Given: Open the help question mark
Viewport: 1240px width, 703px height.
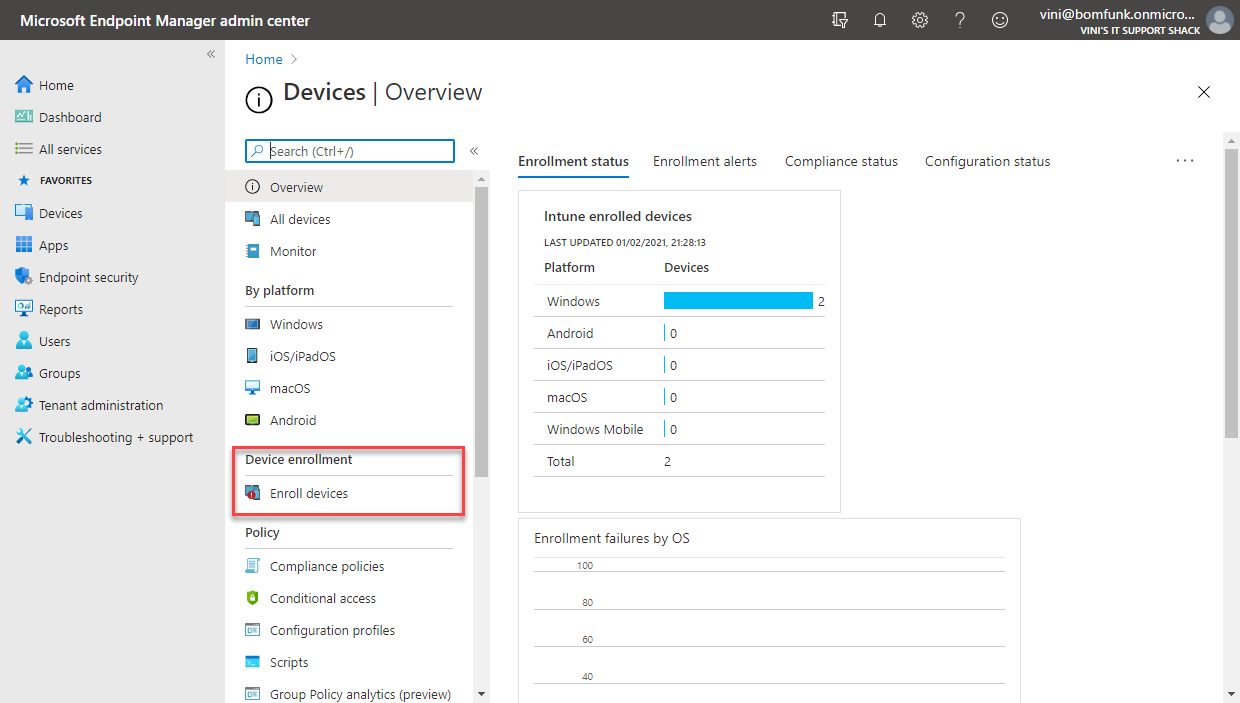Looking at the screenshot, I should [x=960, y=20].
